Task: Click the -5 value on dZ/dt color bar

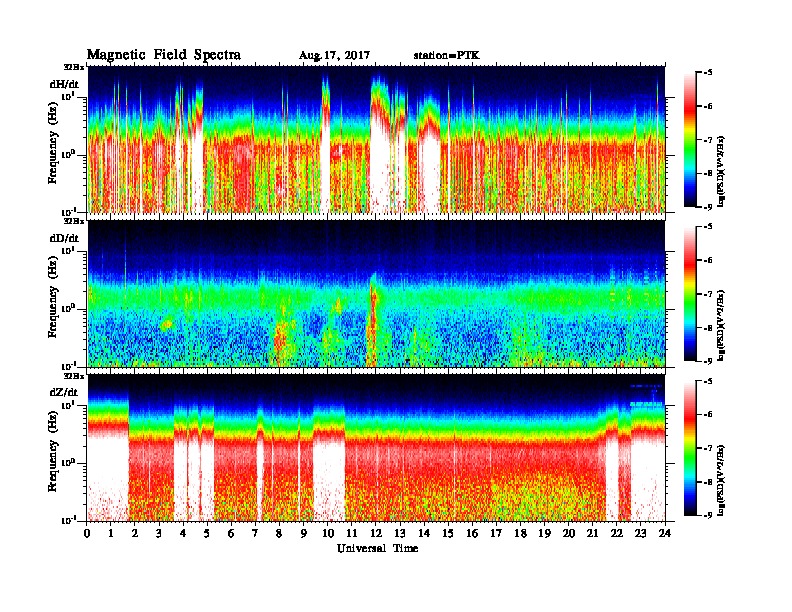Action: 708,381
